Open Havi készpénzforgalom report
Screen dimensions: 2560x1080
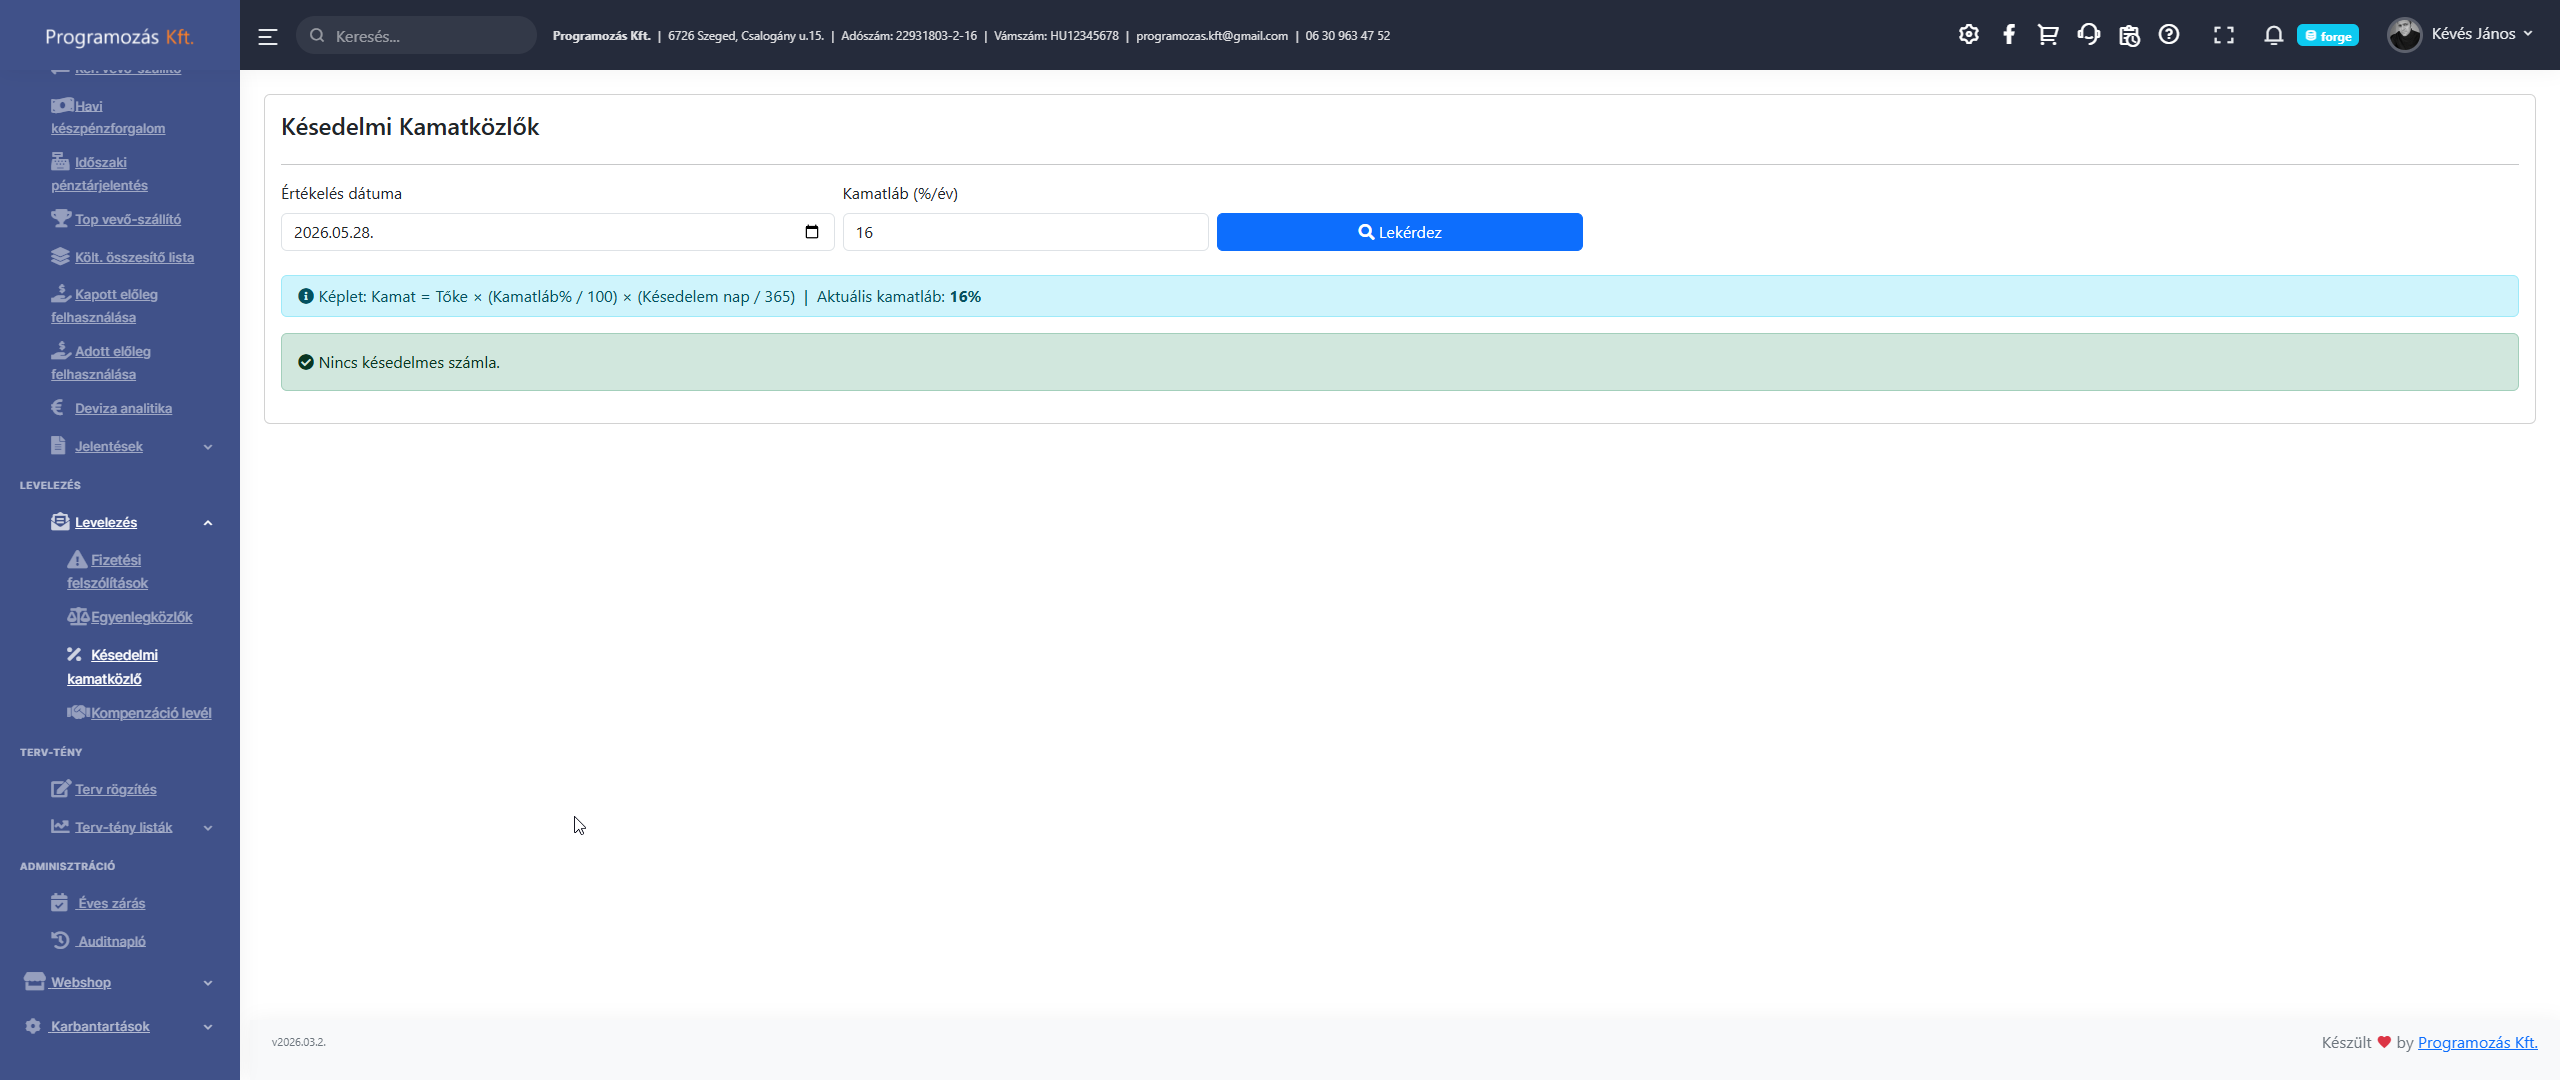[108, 117]
